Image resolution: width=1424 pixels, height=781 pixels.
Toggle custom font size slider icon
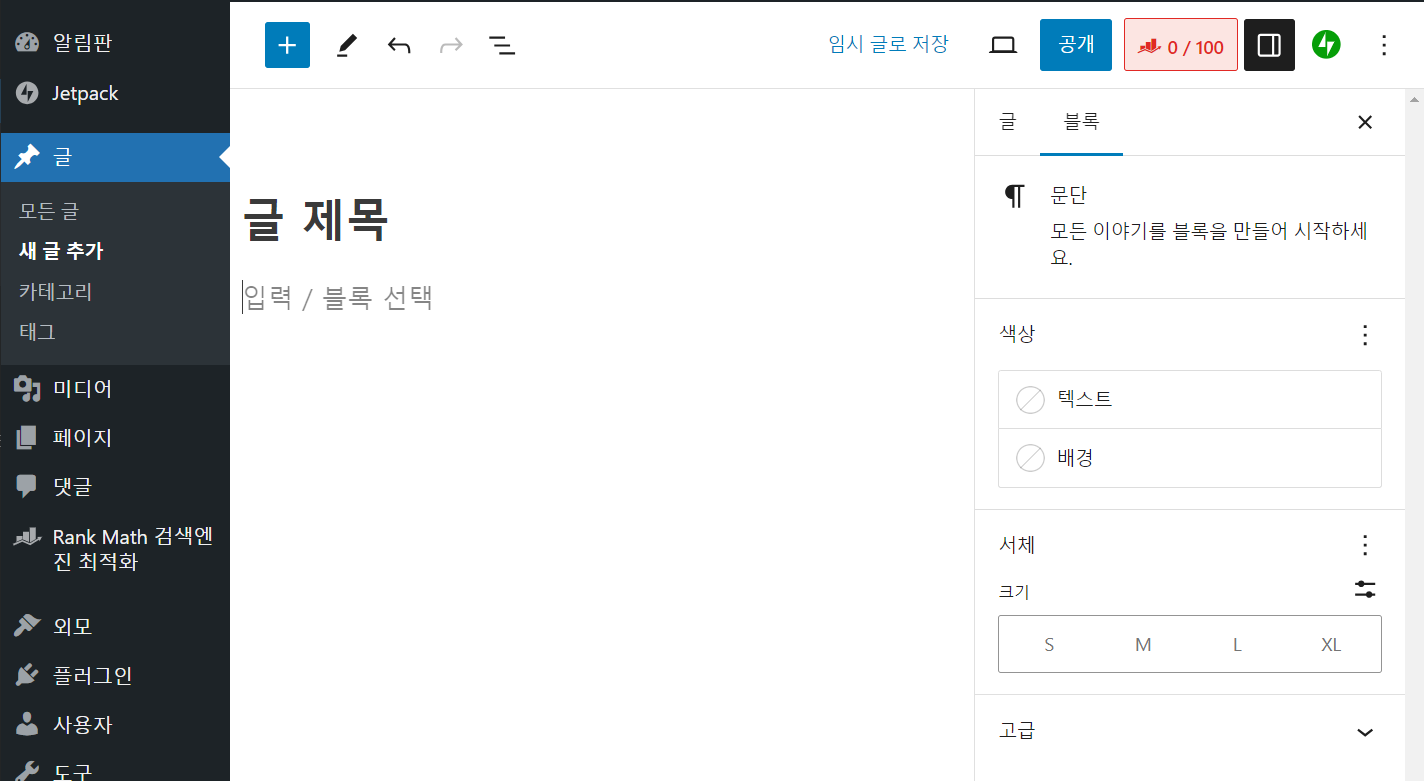[x=1365, y=590]
